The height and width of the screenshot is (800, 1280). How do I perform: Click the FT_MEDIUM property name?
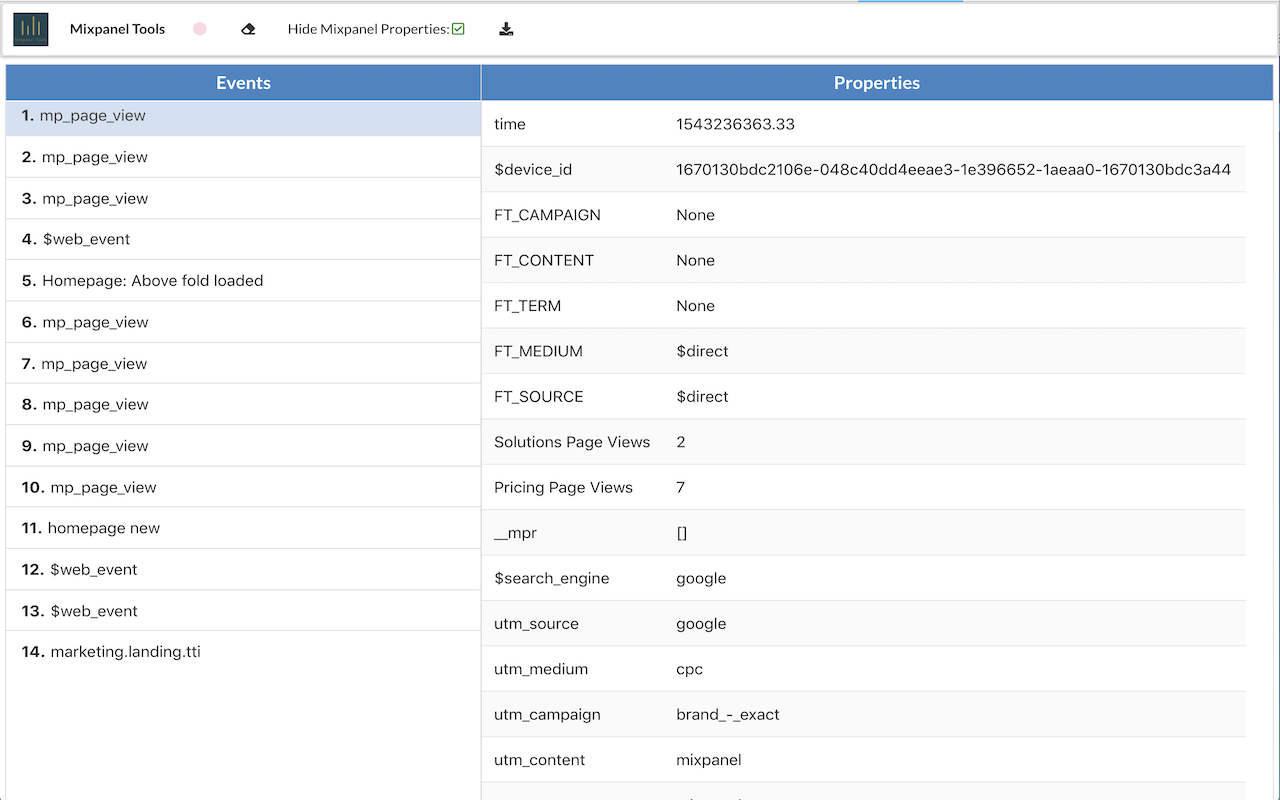pos(538,351)
